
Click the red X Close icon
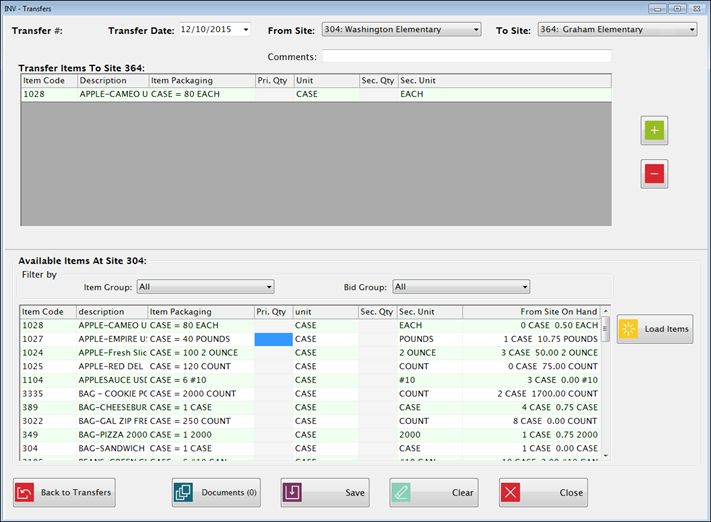(x=510, y=492)
